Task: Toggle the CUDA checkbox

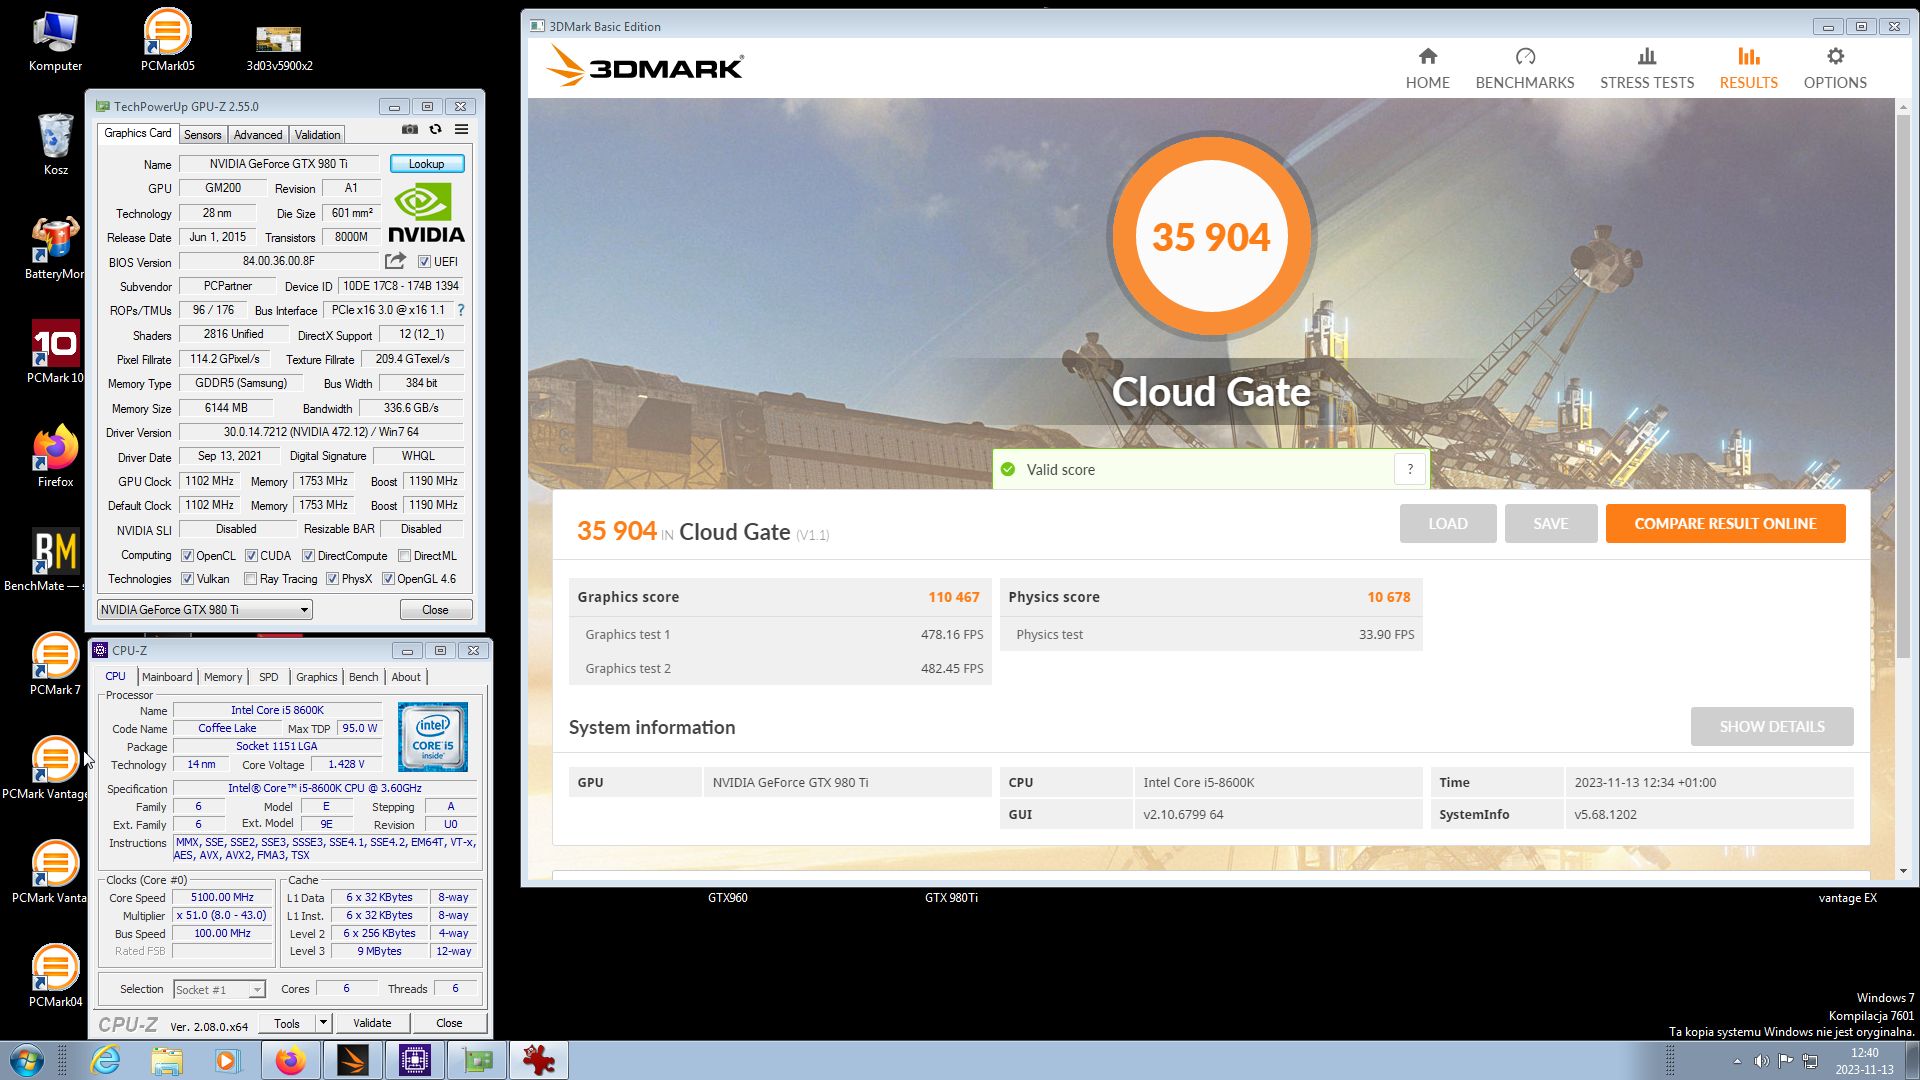Action: point(251,556)
